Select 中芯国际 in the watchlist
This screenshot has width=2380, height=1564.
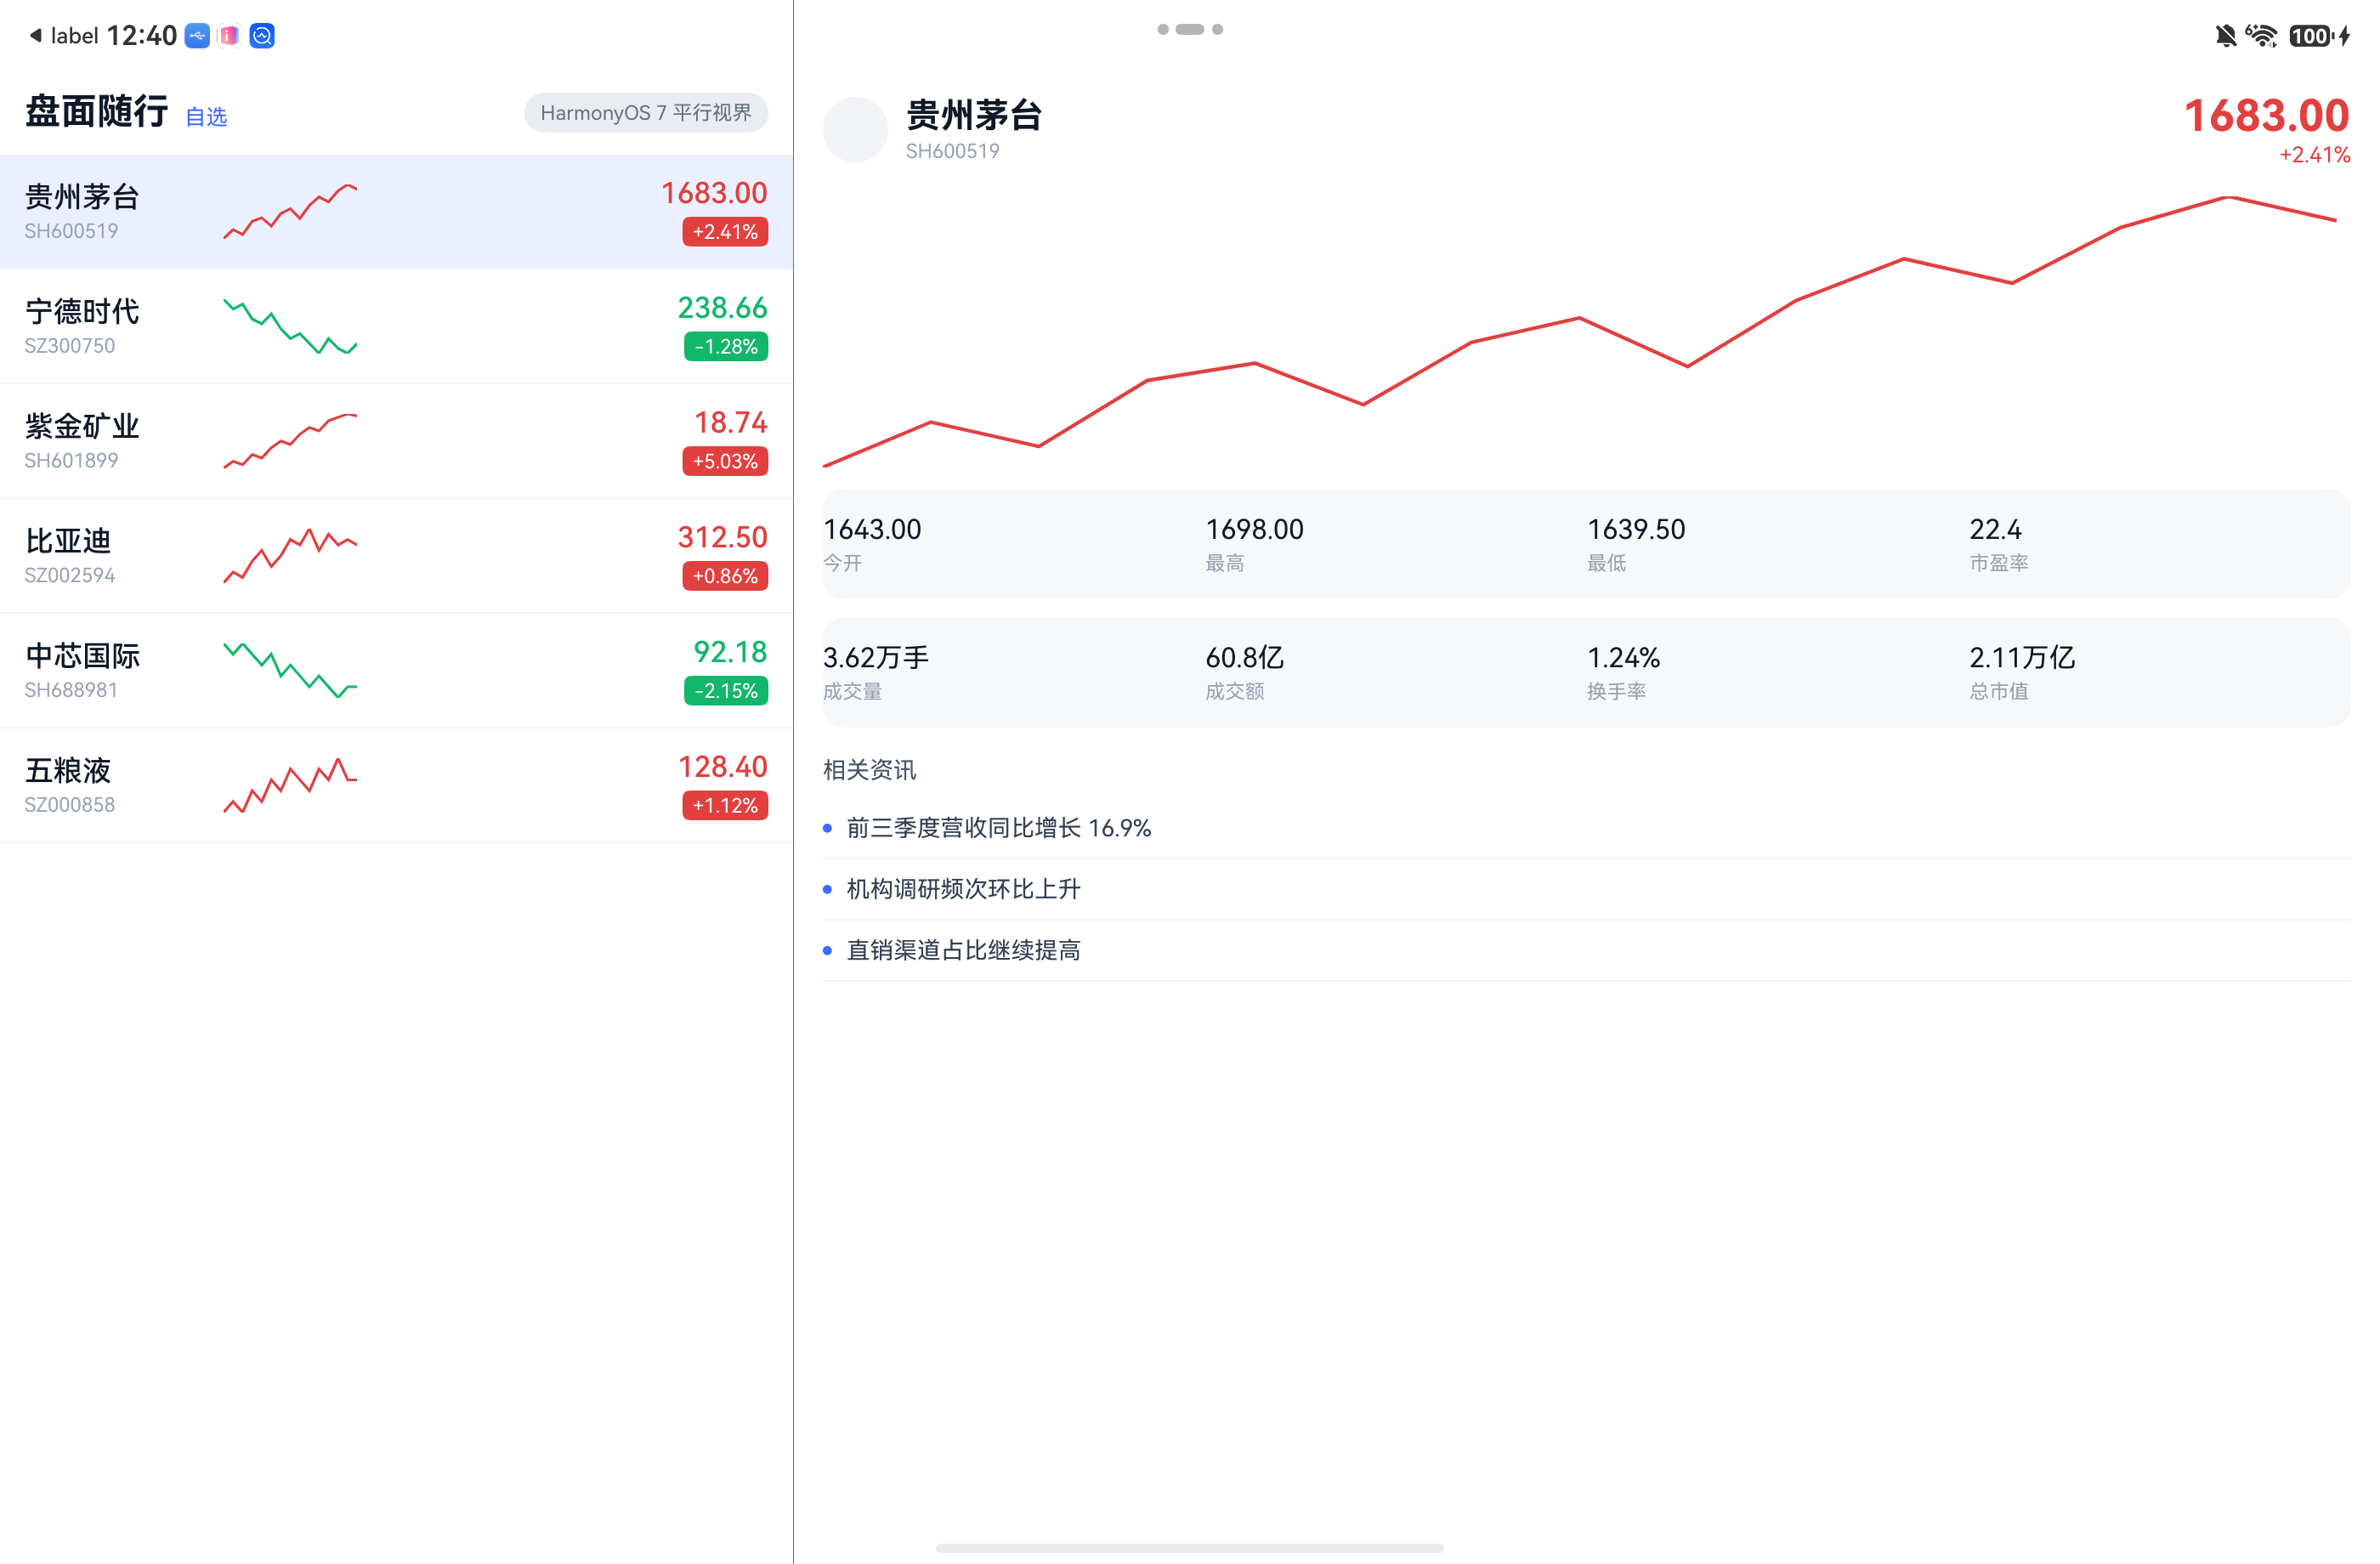coord(396,671)
